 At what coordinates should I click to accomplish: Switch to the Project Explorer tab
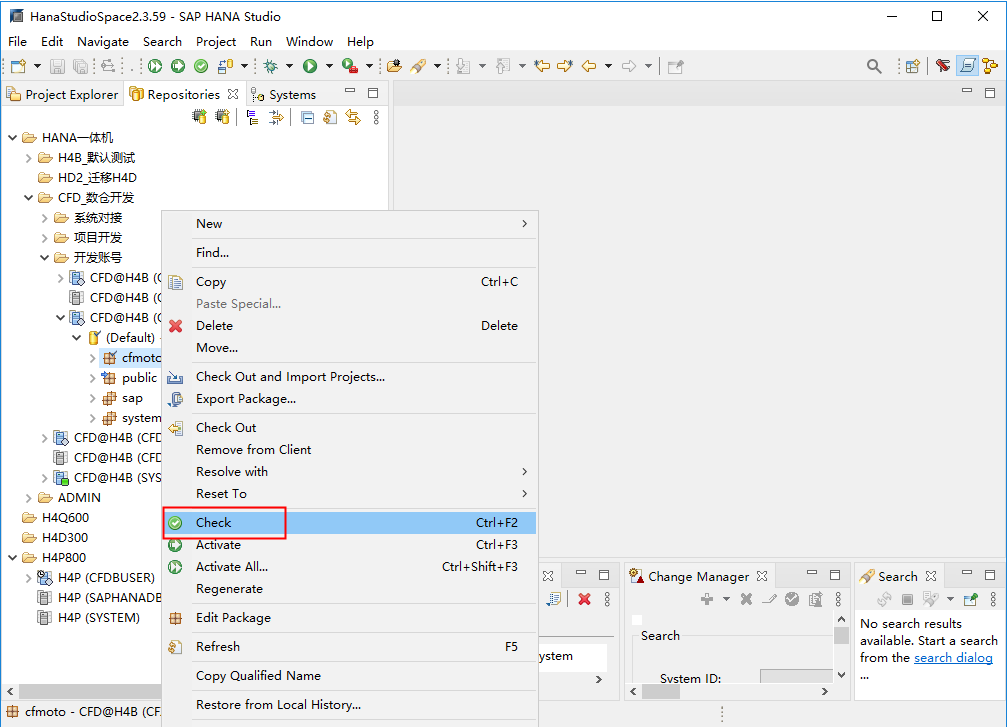(62, 94)
